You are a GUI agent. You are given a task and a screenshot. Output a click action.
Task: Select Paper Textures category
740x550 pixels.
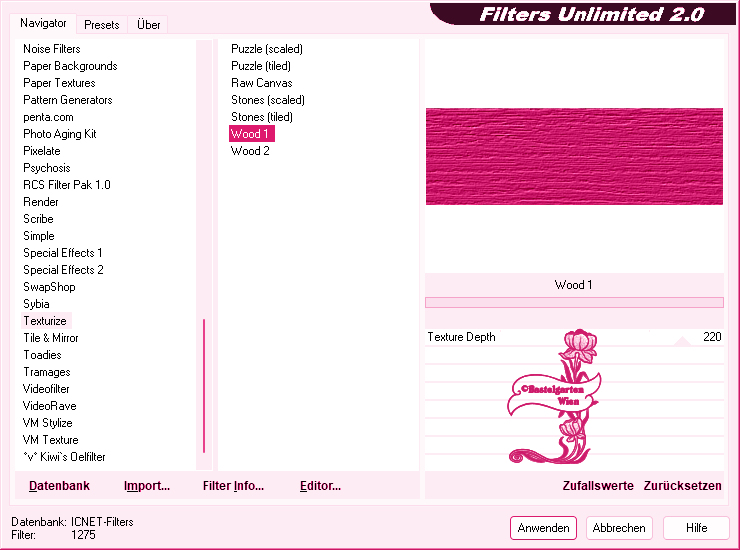point(59,83)
